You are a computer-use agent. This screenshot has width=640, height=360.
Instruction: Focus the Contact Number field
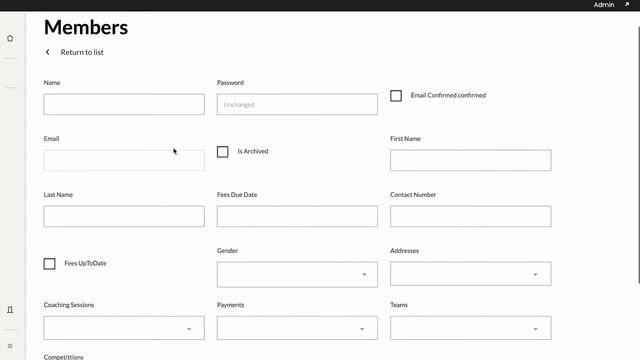pyautogui.click(x=471, y=216)
